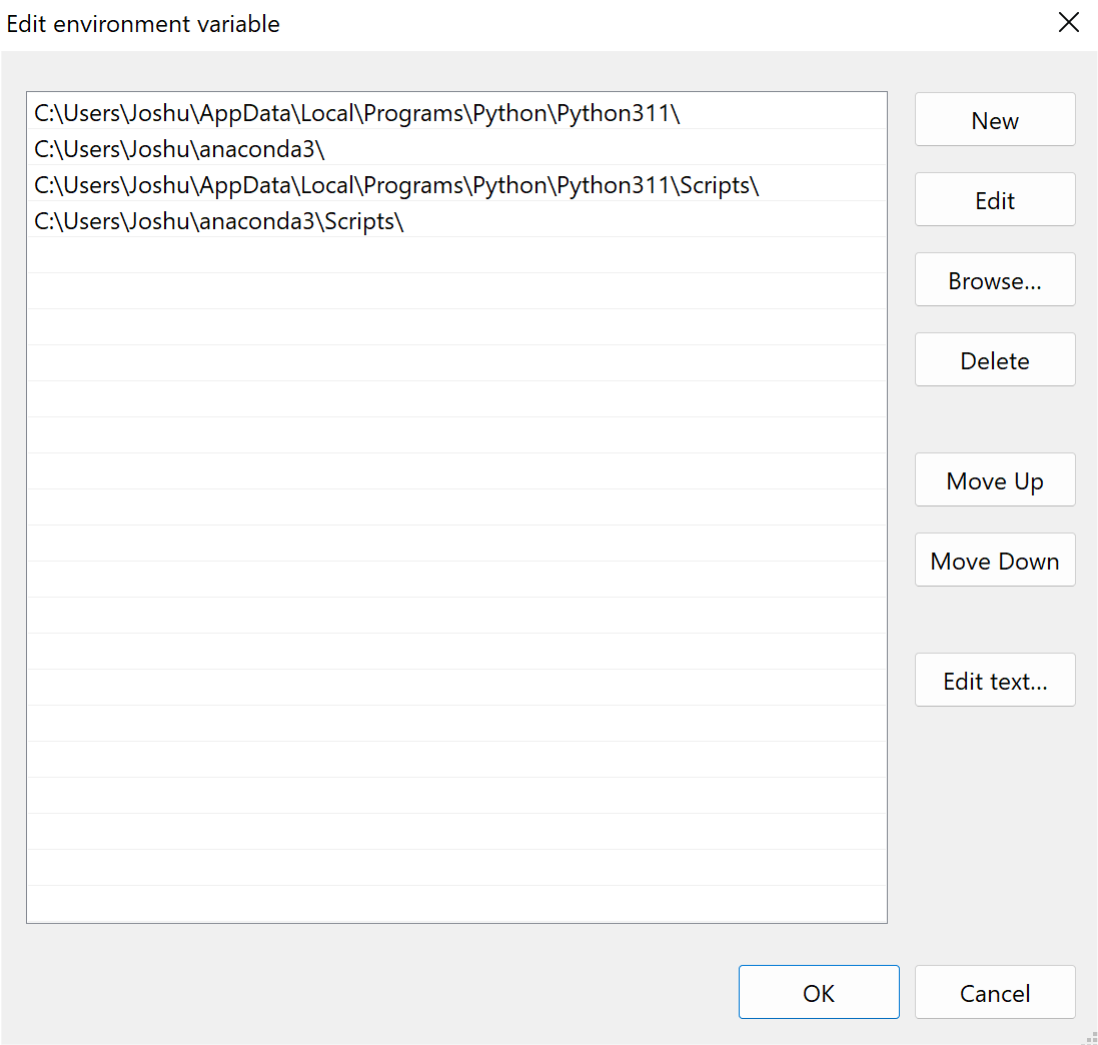Image resolution: width=1098 pixels, height=1045 pixels.
Task: Select the Python311\ path entry
Action: click(457, 112)
